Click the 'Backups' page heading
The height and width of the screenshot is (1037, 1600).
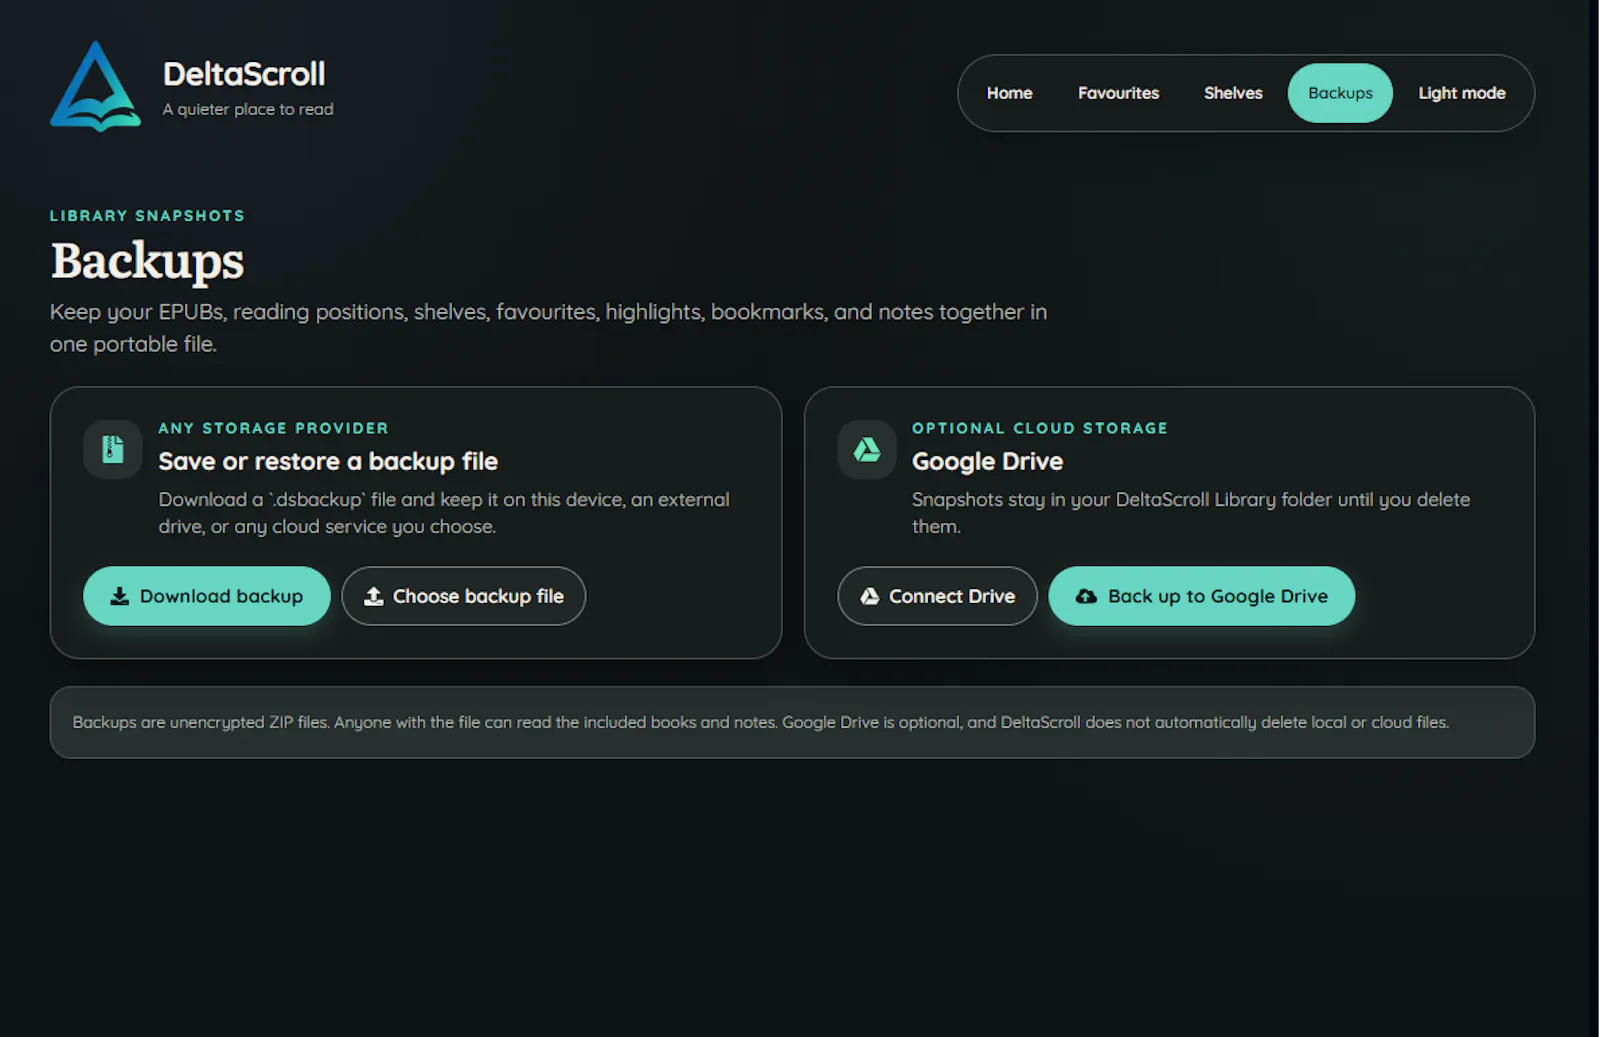point(147,261)
